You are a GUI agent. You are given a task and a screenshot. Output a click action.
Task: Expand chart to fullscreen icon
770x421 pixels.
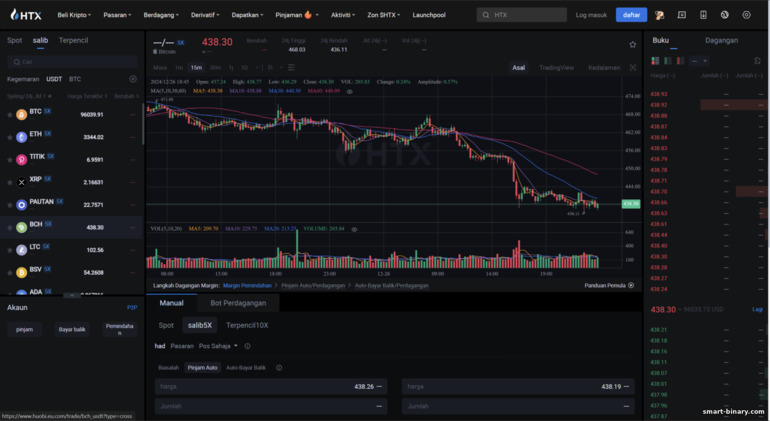pos(633,68)
